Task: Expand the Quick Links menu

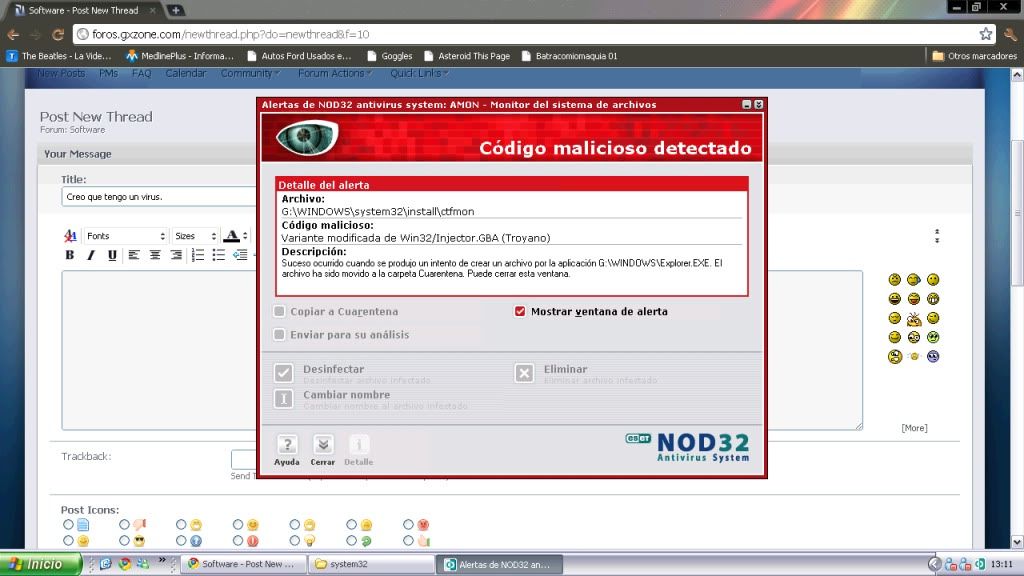Action: (419, 73)
